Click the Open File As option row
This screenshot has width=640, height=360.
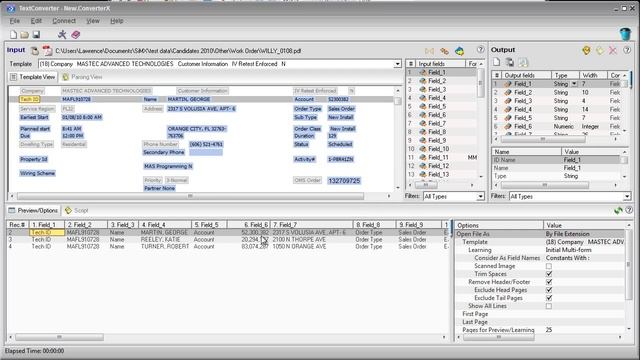540,234
